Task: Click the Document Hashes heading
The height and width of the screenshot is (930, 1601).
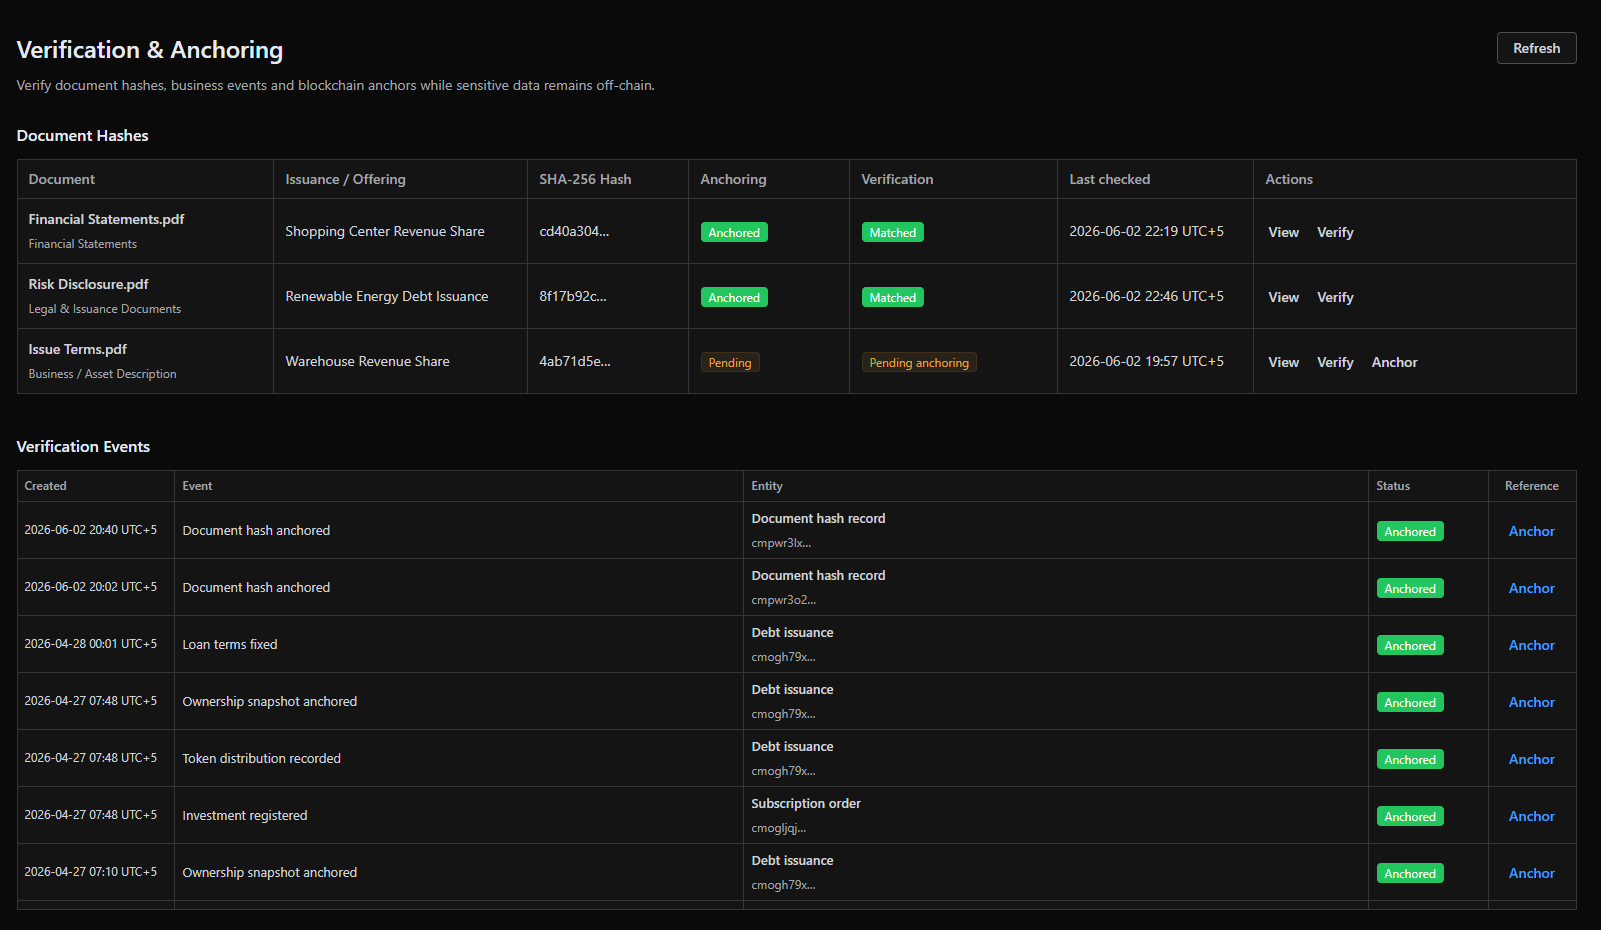Action: pyautogui.click(x=82, y=136)
